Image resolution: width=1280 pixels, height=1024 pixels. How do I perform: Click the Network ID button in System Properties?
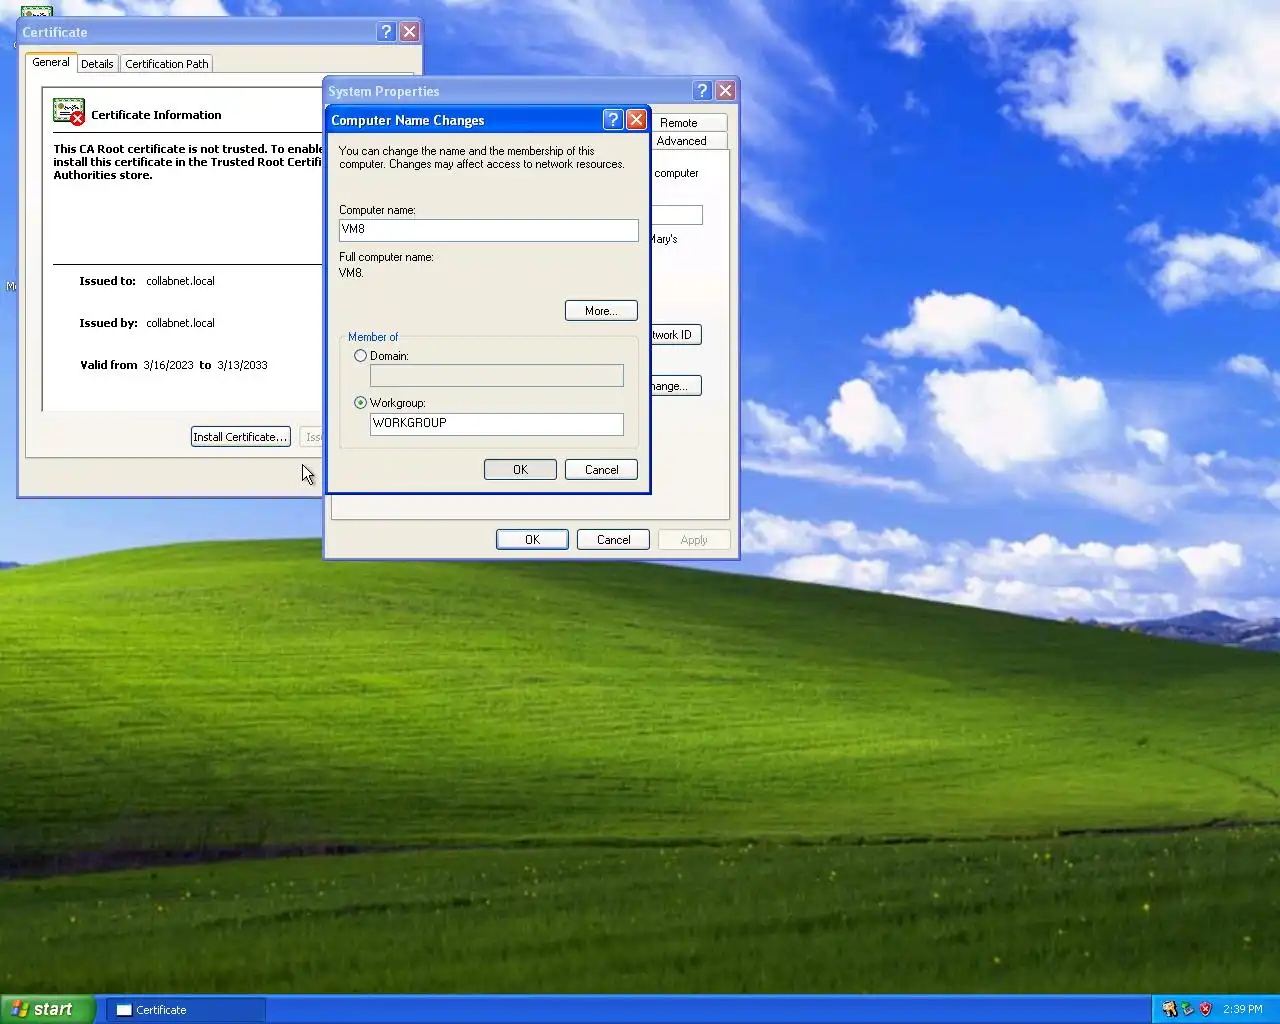pyautogui.click(x=676, y=335)
